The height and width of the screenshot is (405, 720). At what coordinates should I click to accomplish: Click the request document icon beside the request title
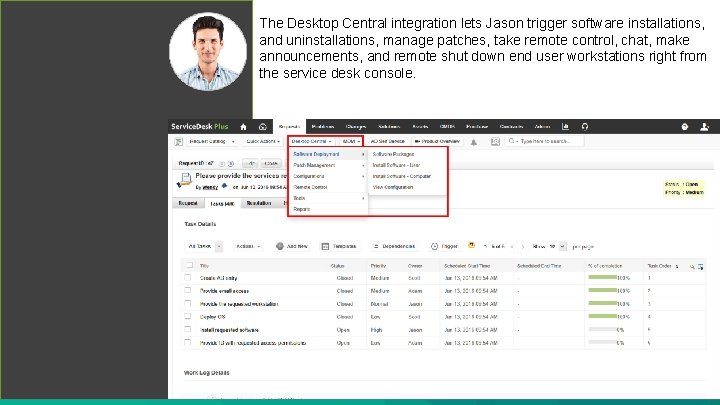pos(184,181)
